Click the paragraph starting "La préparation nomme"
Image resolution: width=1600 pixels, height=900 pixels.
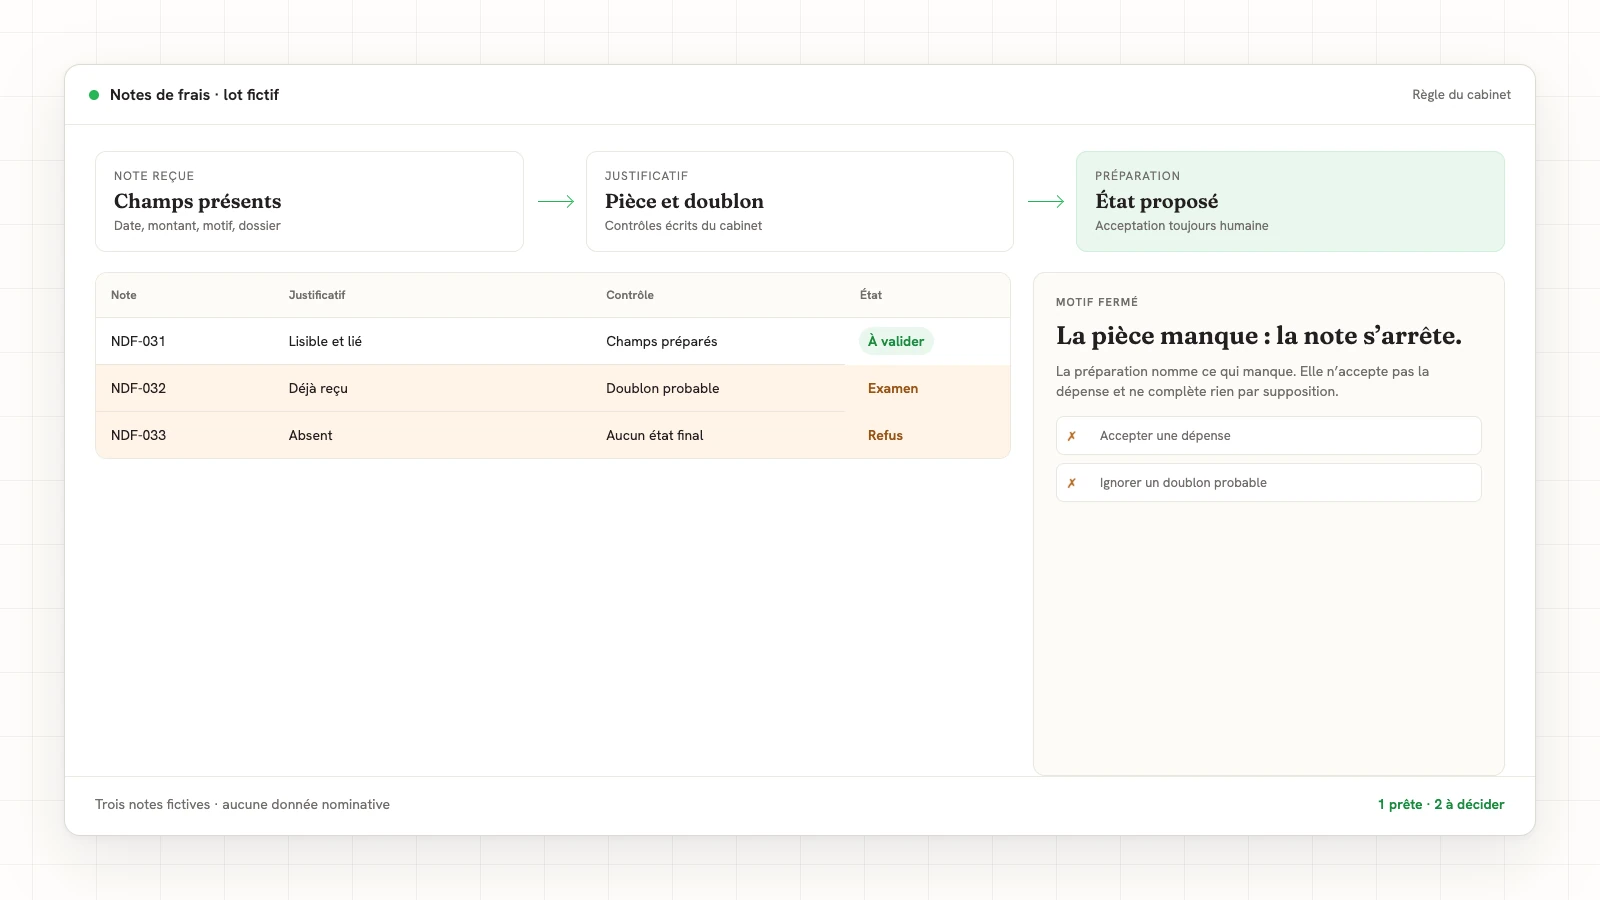[1243, 381]
